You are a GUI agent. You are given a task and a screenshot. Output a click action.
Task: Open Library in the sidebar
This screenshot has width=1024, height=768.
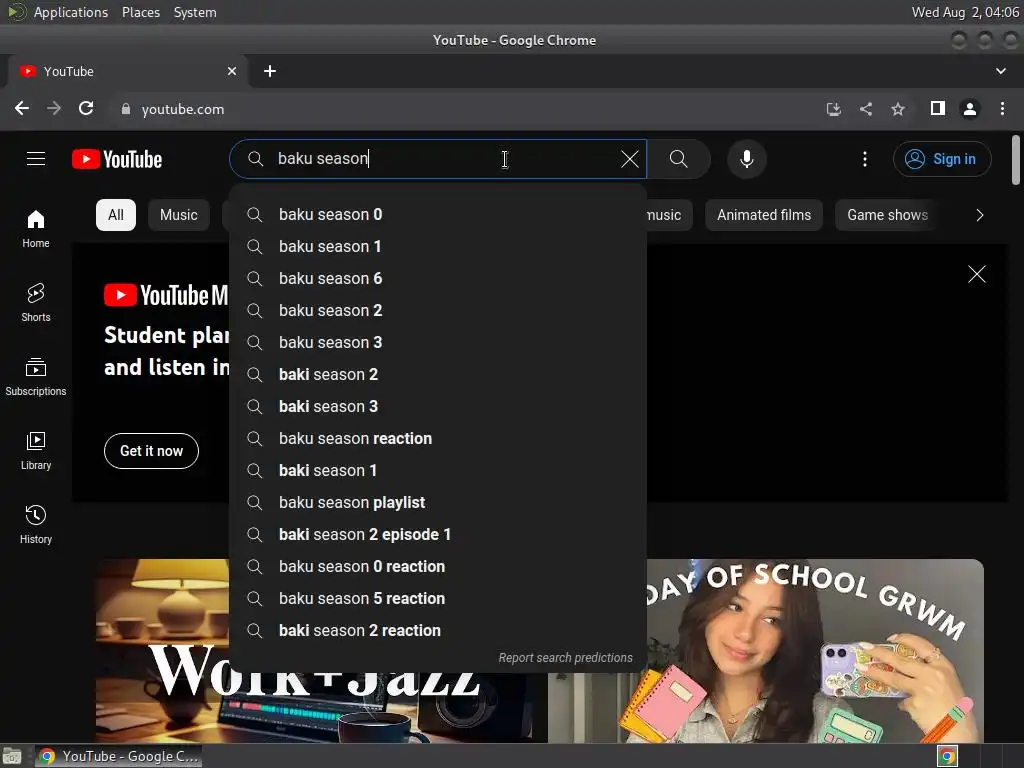click(36, 451)
